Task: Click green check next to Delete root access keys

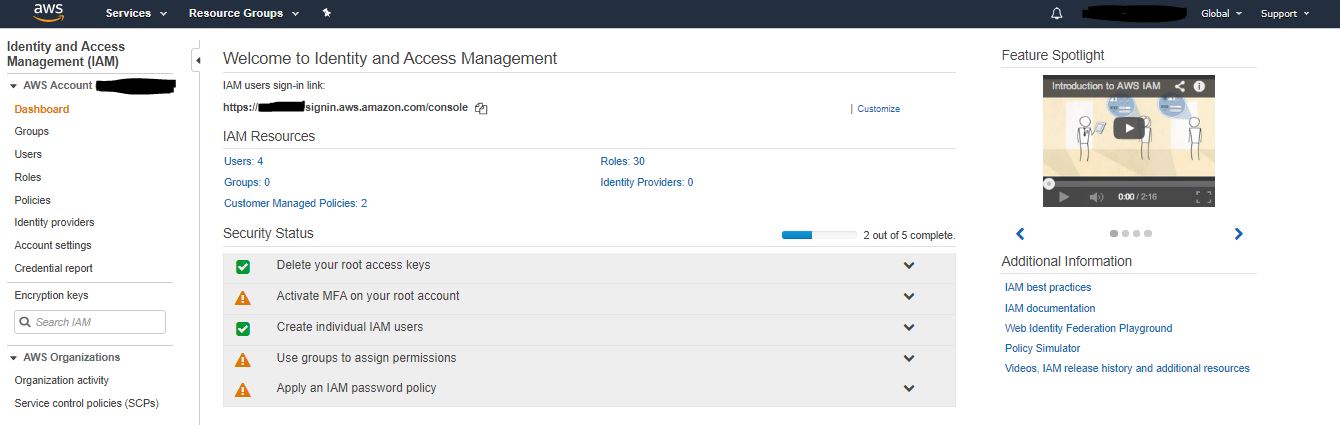Action: (x=243, y=266)
